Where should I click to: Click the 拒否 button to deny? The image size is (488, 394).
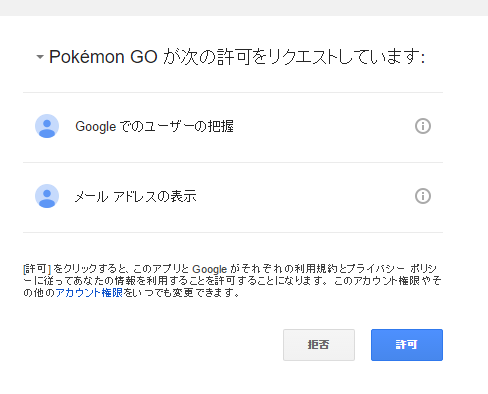(x=319, y=345)
